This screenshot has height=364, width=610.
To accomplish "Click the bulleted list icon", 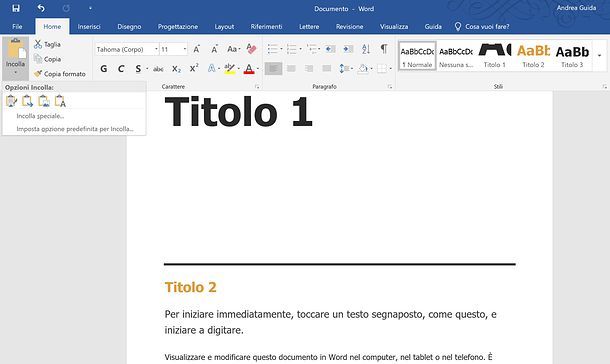I will pos(273,49).
